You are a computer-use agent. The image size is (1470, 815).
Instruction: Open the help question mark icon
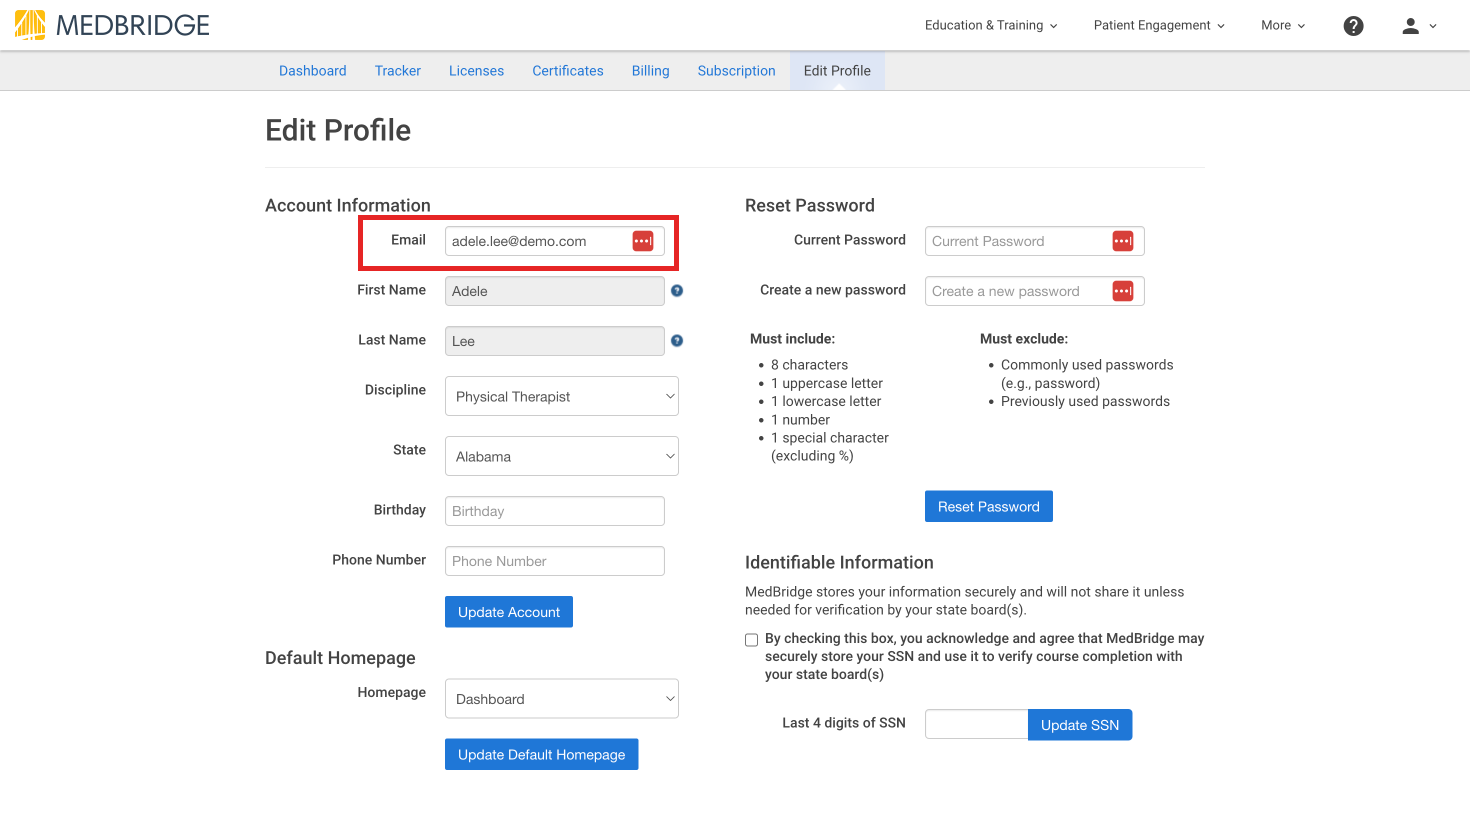tap(1353, 26)
